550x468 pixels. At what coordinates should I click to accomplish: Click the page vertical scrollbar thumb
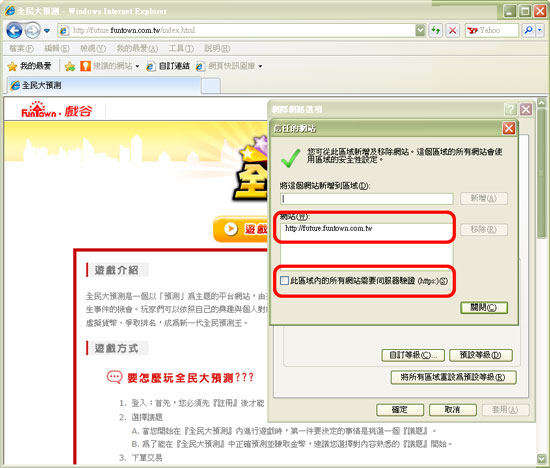542,174
